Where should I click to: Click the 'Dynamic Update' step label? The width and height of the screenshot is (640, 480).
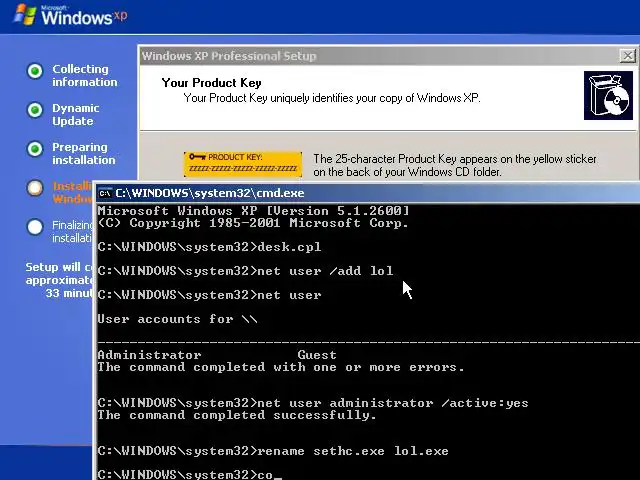[x=76, y=115]
